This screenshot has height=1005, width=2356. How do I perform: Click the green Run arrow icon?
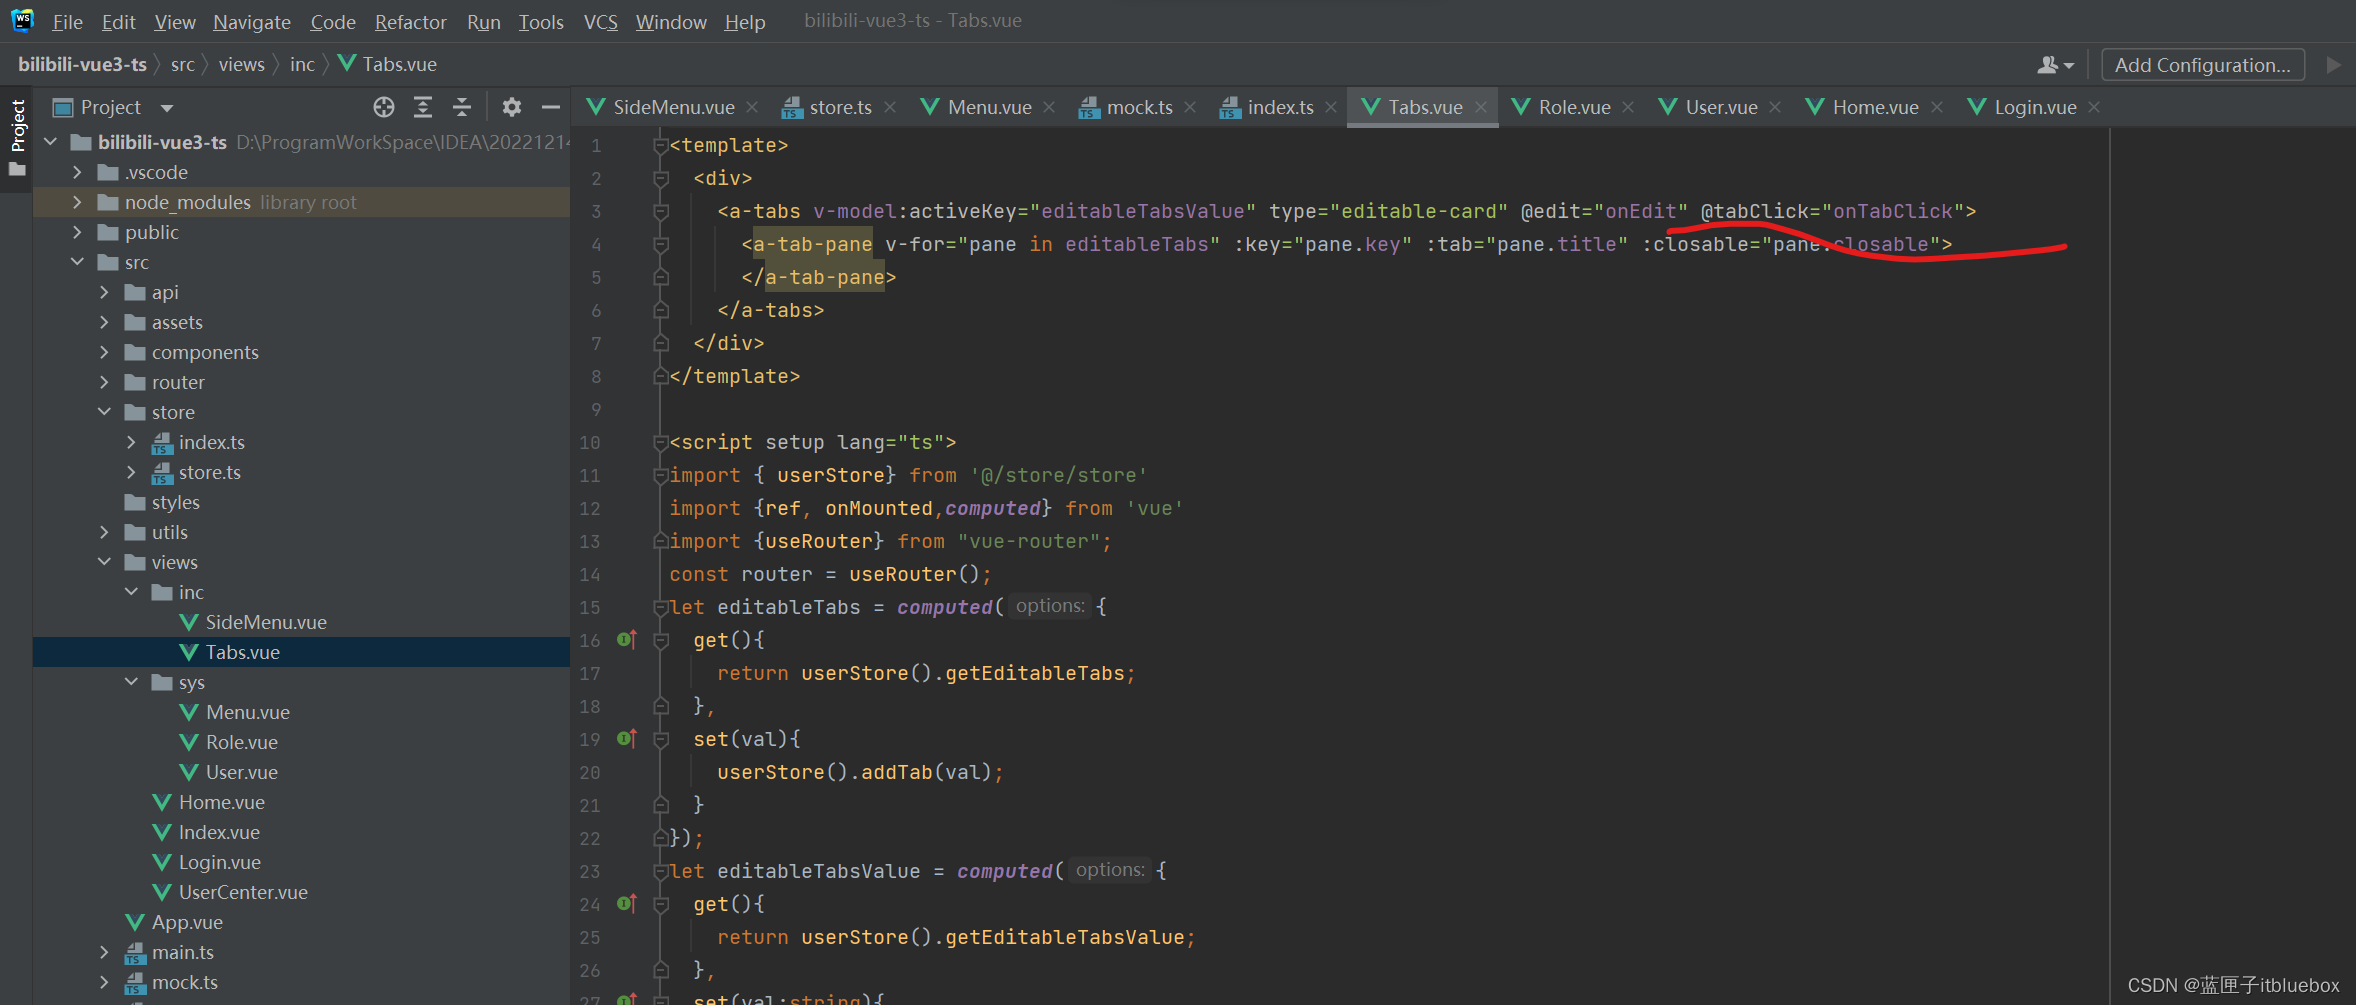click(2333, 65)
